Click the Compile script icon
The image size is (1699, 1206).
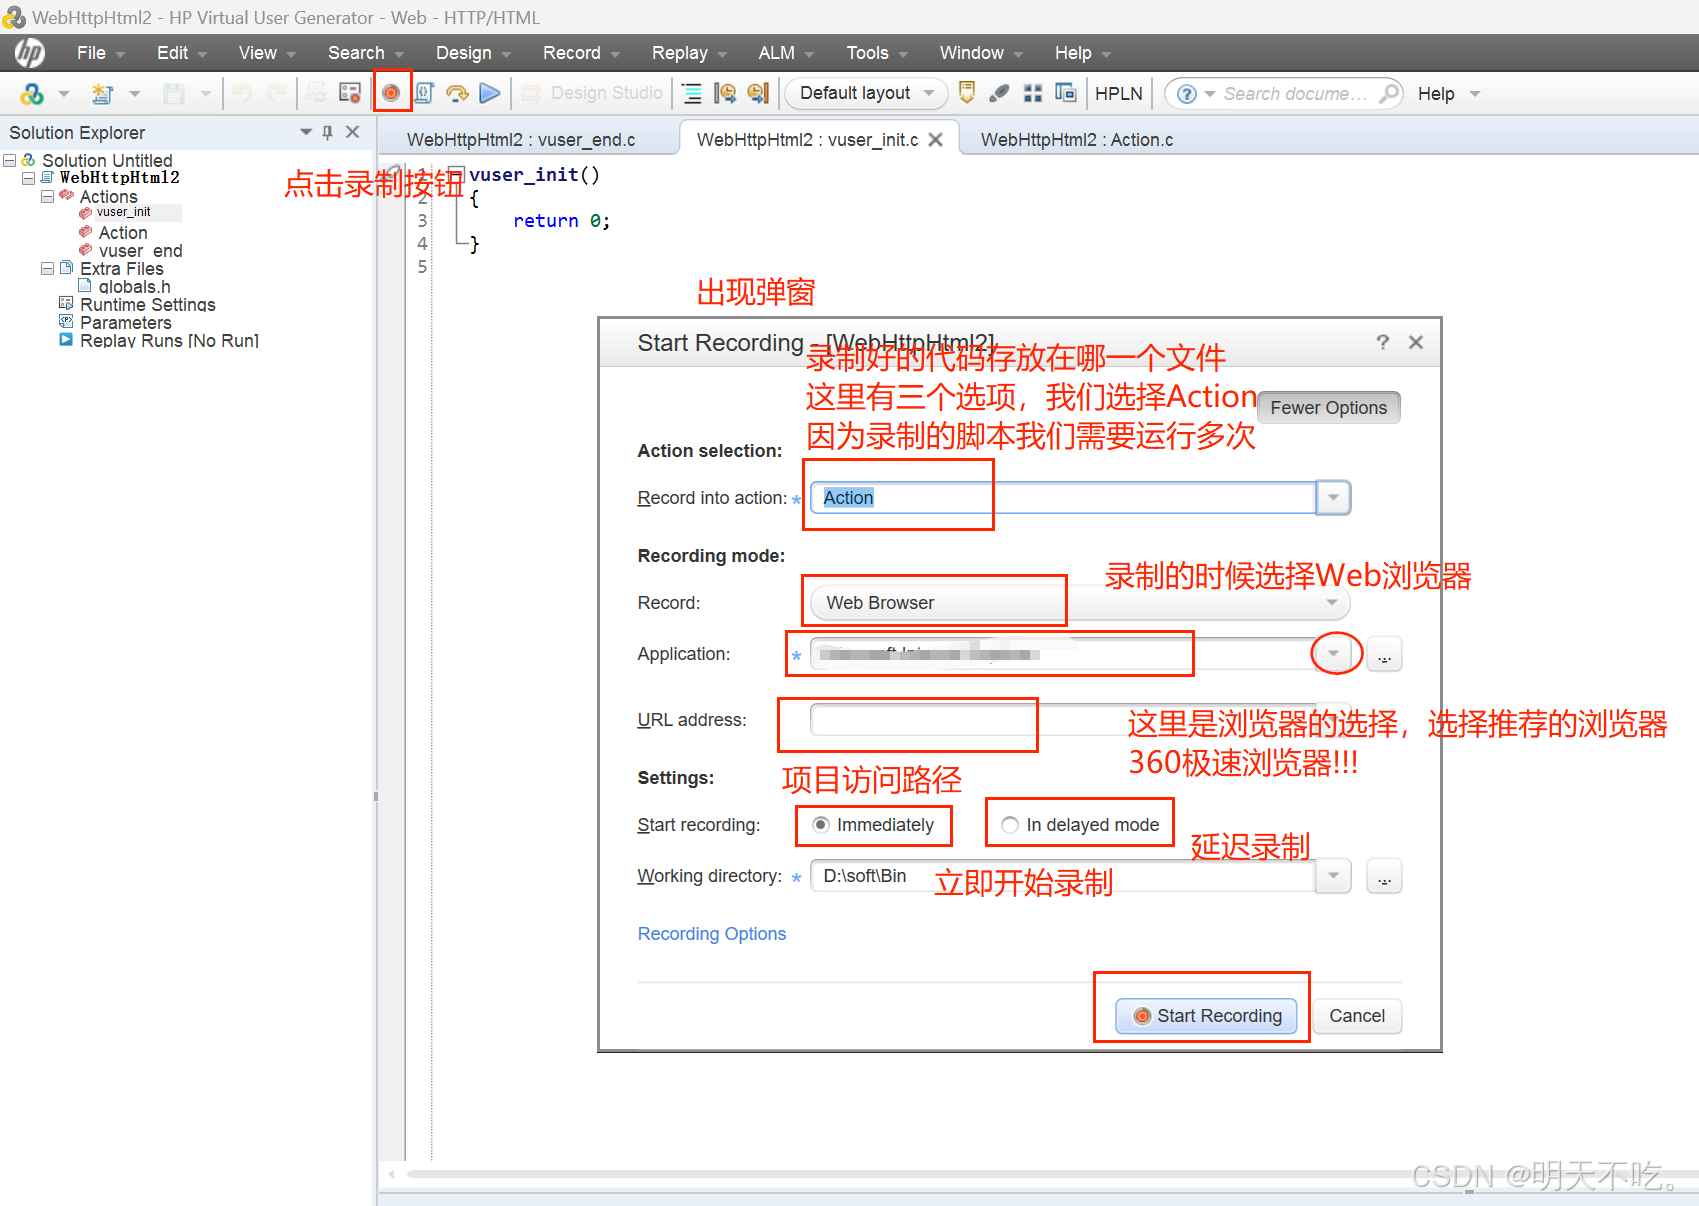(x=424, y=93)
